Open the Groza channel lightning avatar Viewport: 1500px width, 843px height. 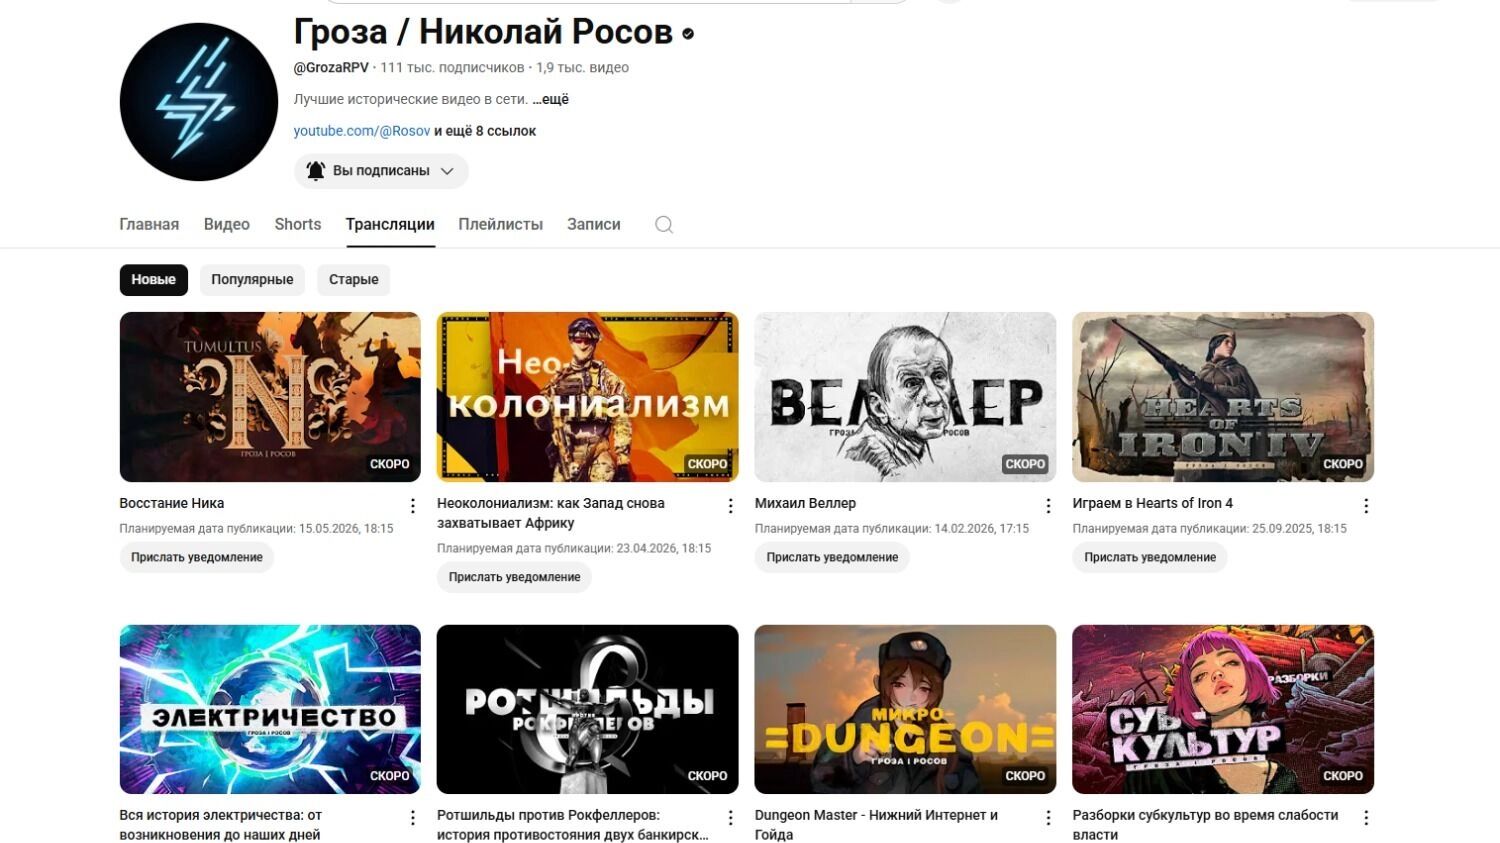199,102
